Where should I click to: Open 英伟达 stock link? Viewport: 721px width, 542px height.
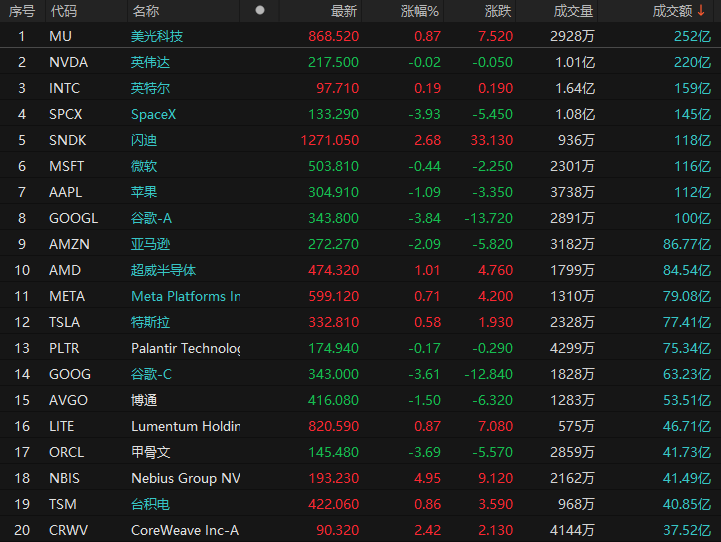coord(150,62)
